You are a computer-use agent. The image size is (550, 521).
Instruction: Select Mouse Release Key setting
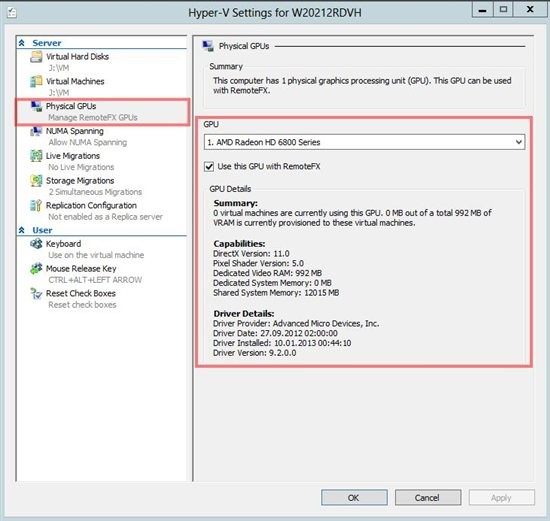(81, 269)
